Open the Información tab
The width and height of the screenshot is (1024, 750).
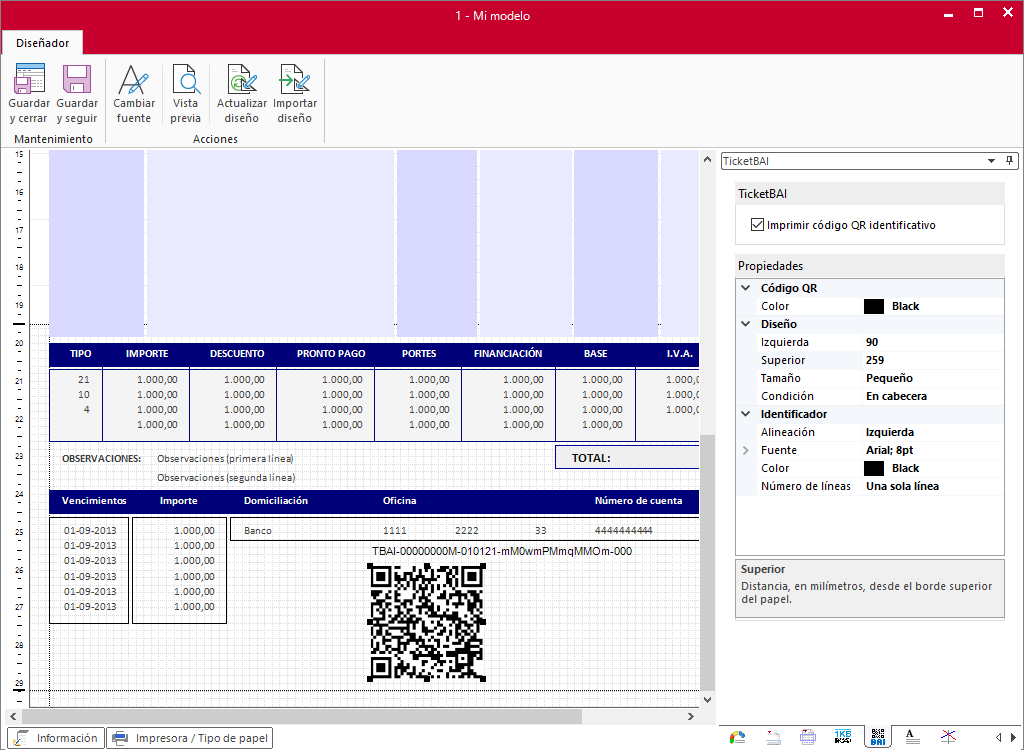[x=56, y=738]
